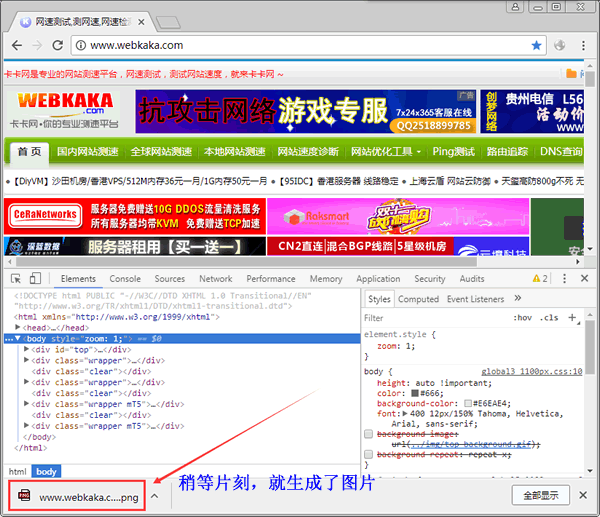The height and width of the screenshot is (517, 600).
Task: Select the Styles sidebar tab
Action: pos(379,299)
